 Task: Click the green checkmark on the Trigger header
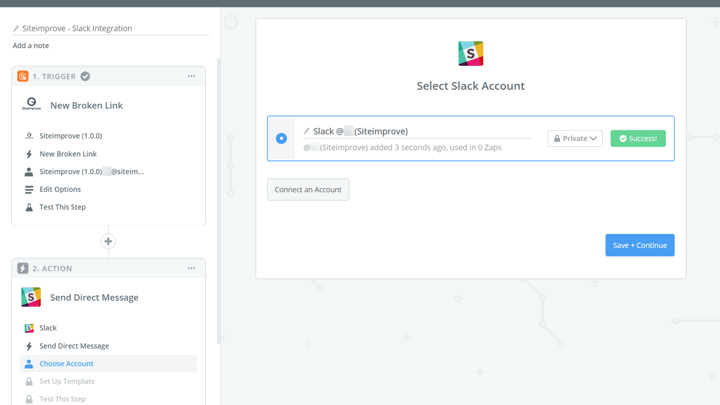pos(85,76)
